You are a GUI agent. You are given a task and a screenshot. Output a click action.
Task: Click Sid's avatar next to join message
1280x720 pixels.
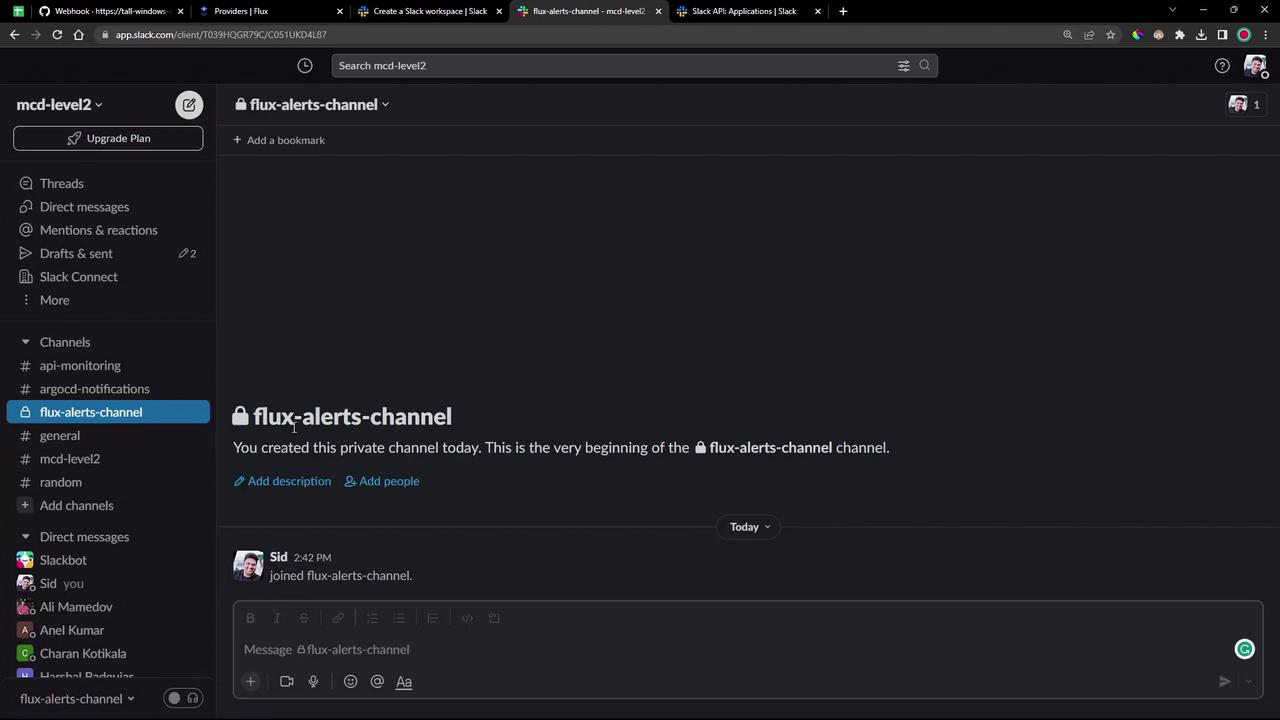coord(248,566)
